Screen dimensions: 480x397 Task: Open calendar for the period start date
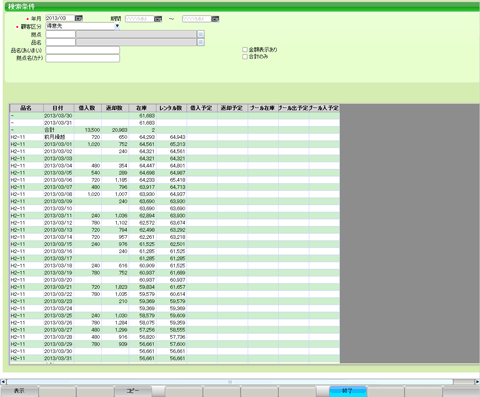click(158, 19)
